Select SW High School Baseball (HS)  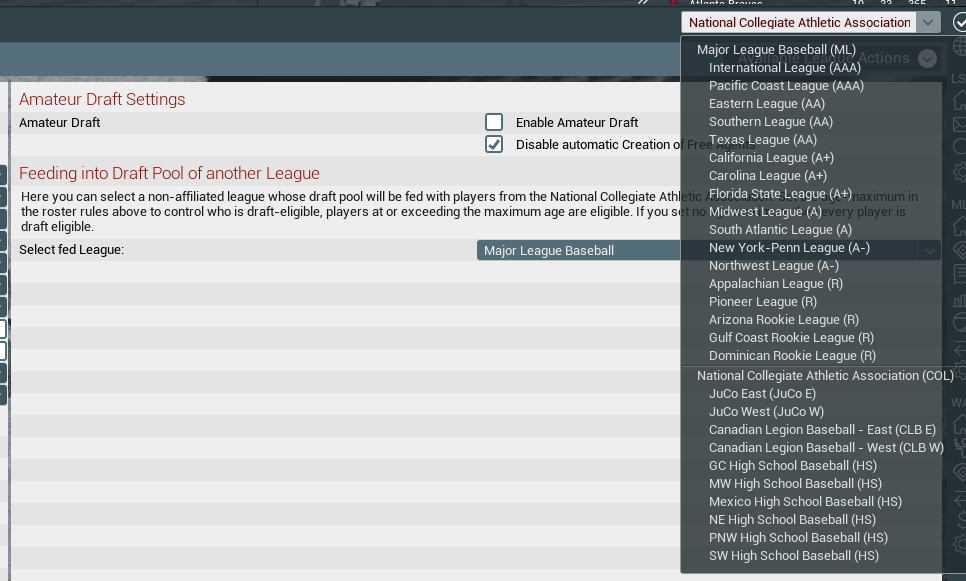tap(794, 556)
